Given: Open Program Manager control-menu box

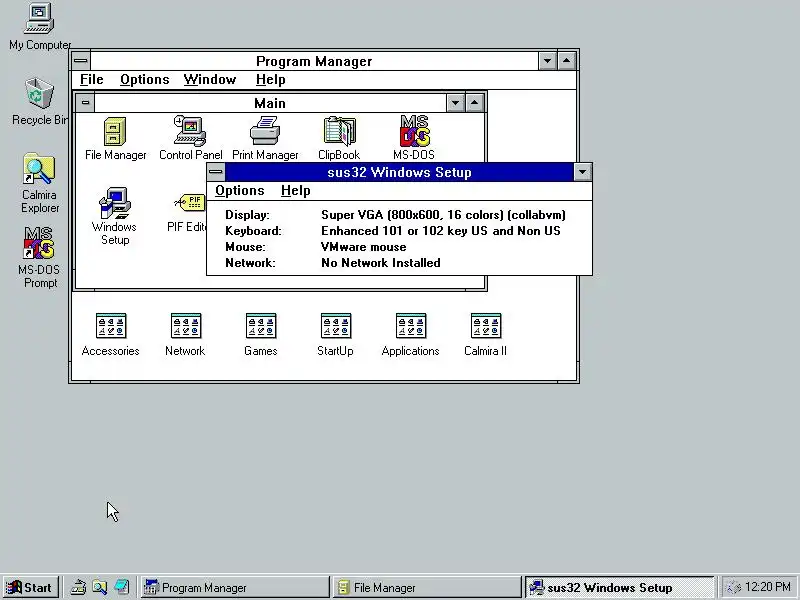Looking at the screenshot, I should coord(81,61).
